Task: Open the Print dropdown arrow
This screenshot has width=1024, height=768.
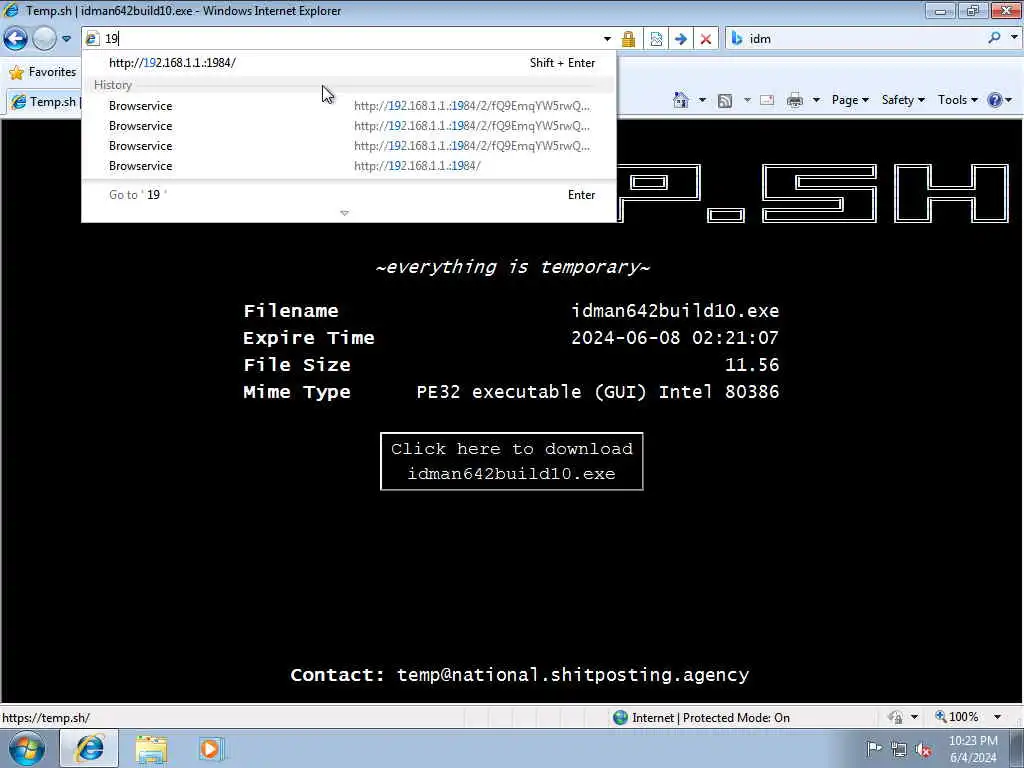Action: (816, 100)
